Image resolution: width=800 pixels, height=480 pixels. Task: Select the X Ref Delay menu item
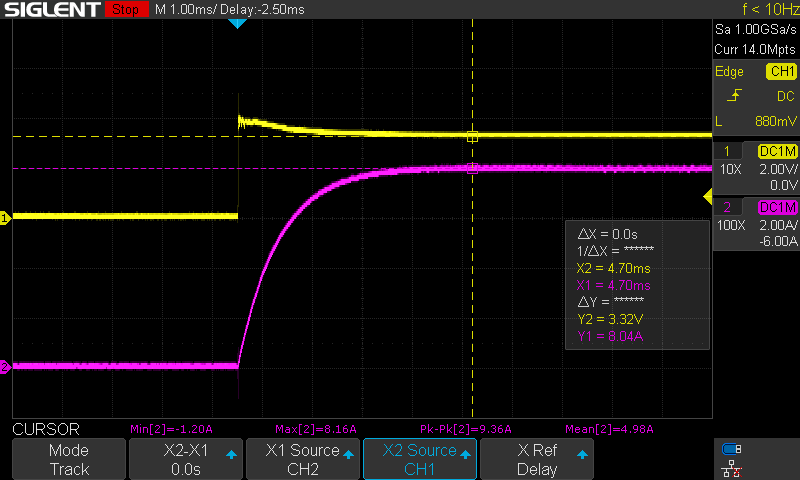click(537, 459)
